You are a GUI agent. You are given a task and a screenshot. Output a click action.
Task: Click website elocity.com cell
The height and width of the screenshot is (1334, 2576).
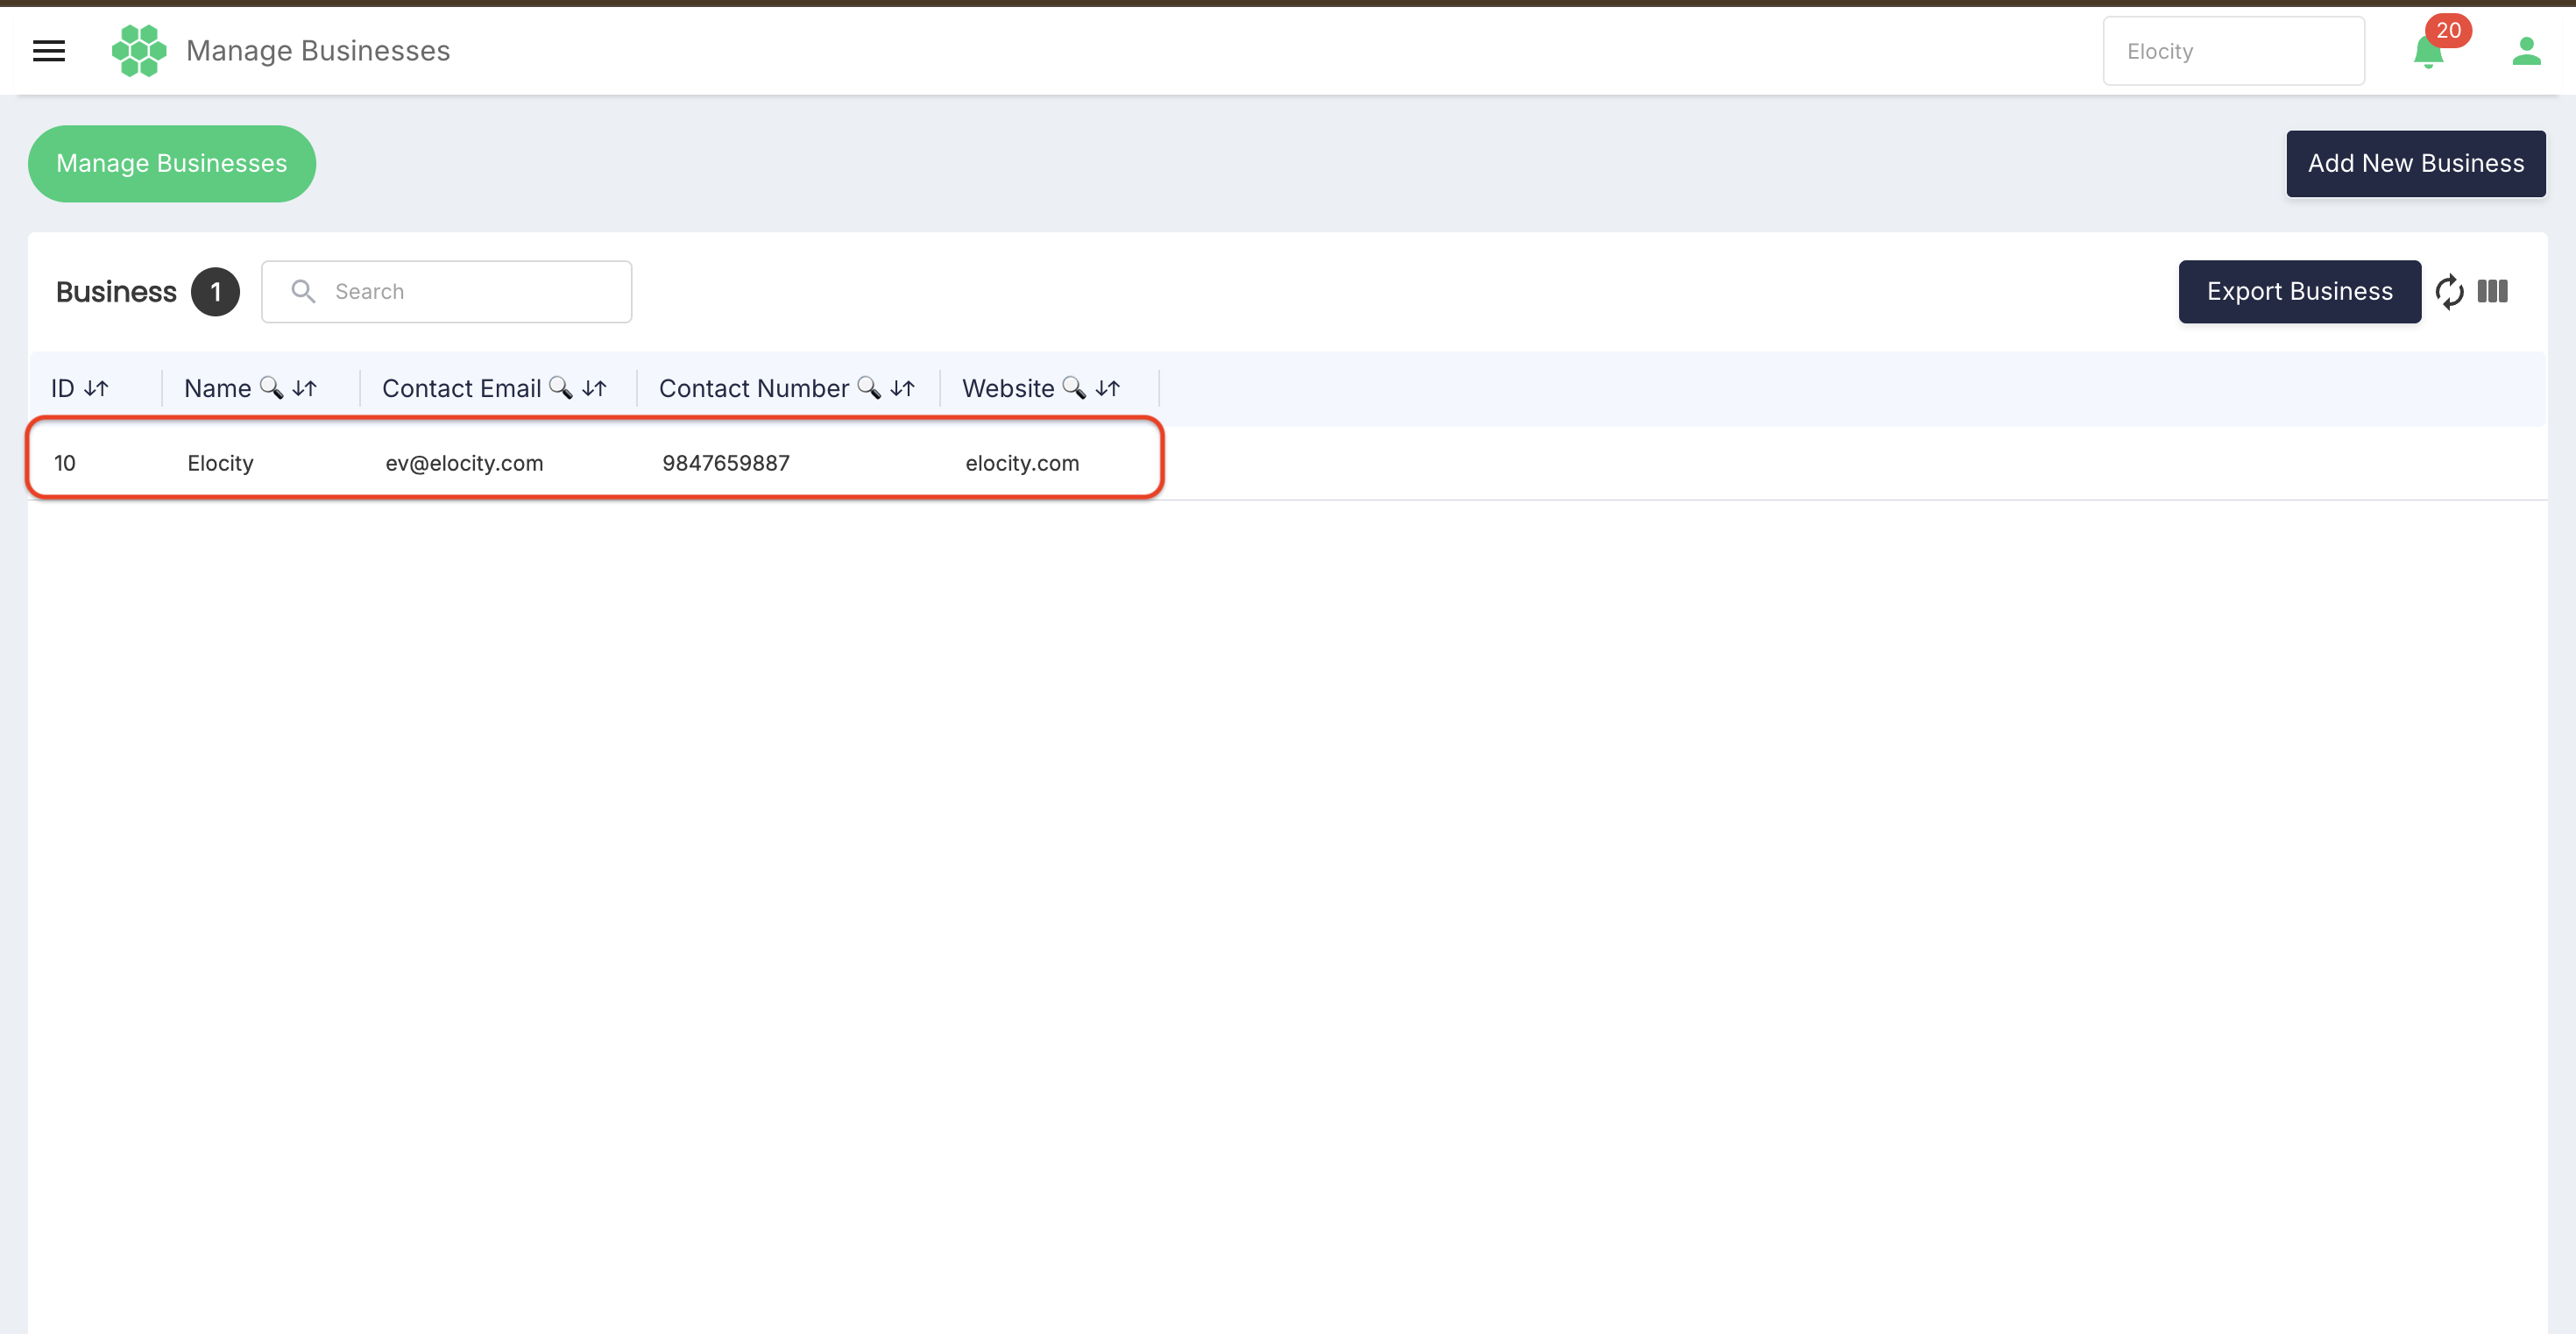click(1022, 463)
